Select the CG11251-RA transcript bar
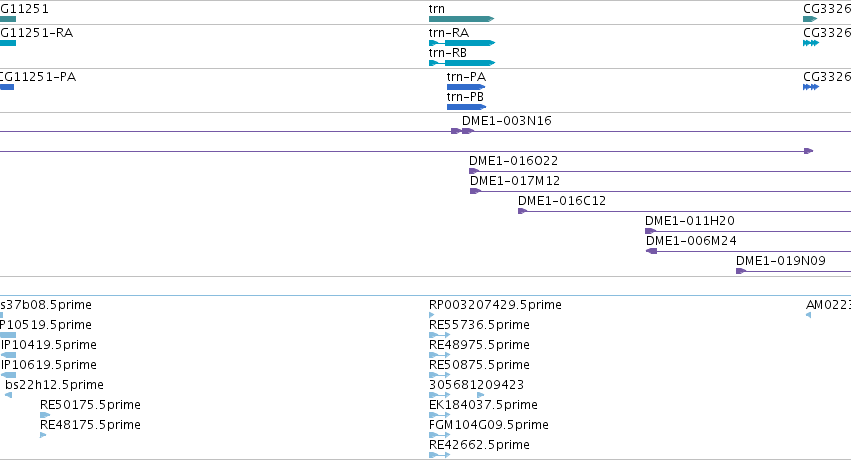This screenshot has width=851, height=460. 8,43
